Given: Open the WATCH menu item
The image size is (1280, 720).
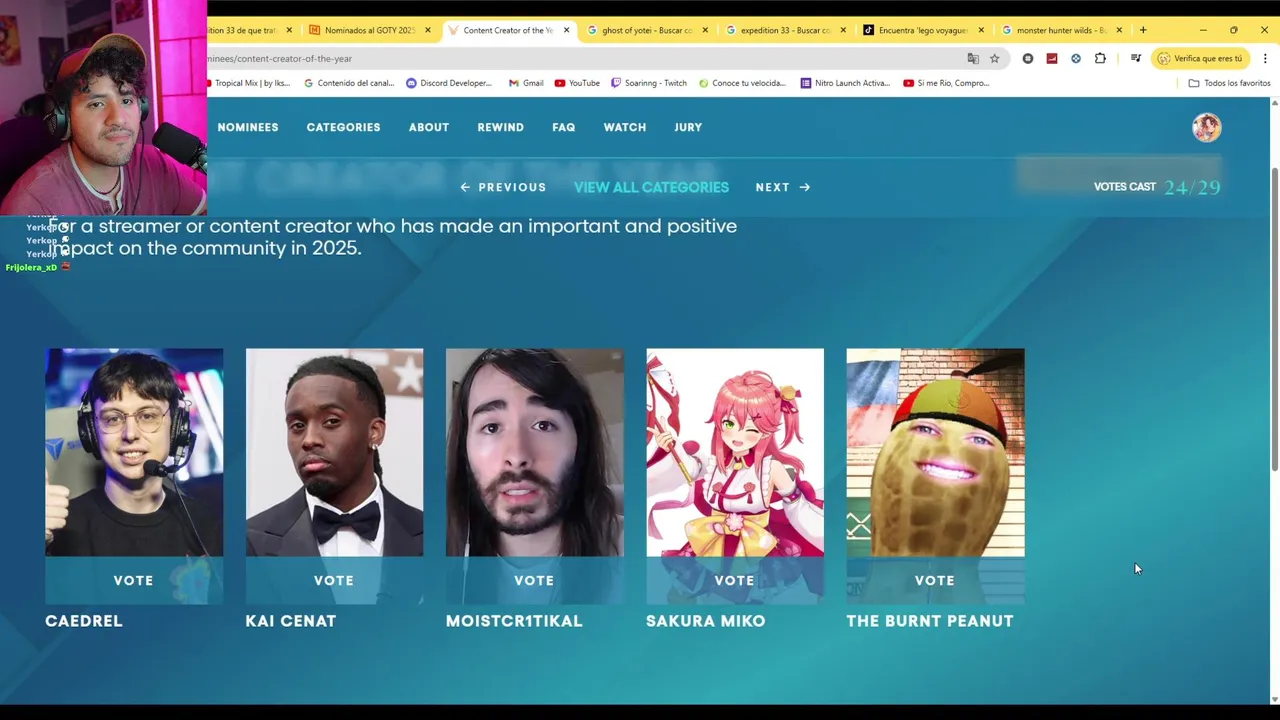Looking at the screenshot, I should 625,127.
